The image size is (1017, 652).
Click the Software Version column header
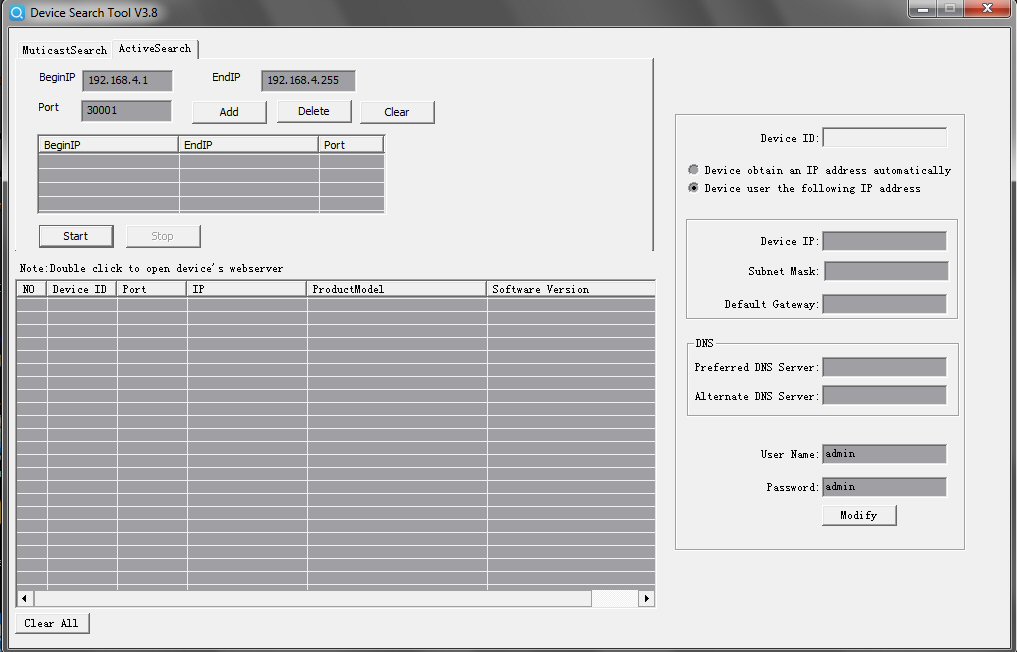point(571,289)
